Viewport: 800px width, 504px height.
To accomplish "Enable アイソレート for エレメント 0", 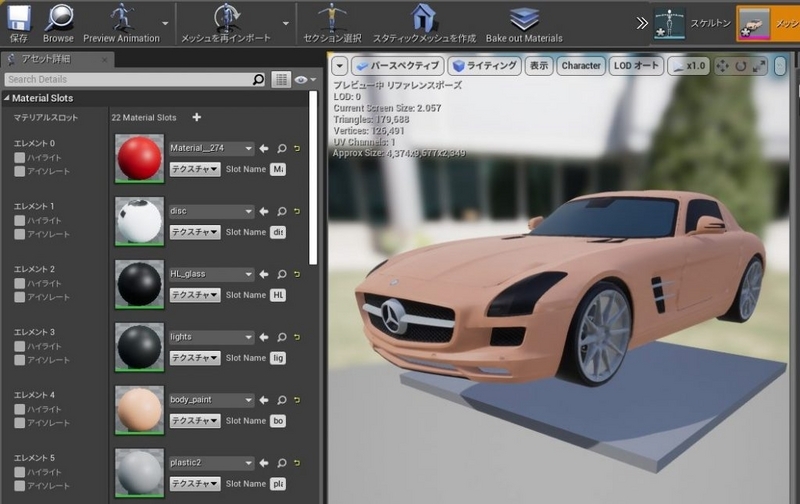I will (x=19, y=171).
